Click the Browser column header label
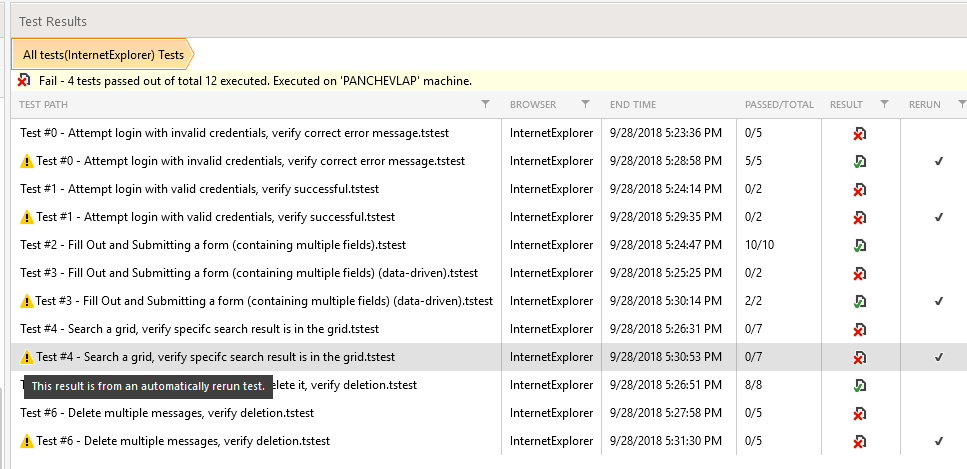This screenshot has width=967, height=469. (533, 105)
